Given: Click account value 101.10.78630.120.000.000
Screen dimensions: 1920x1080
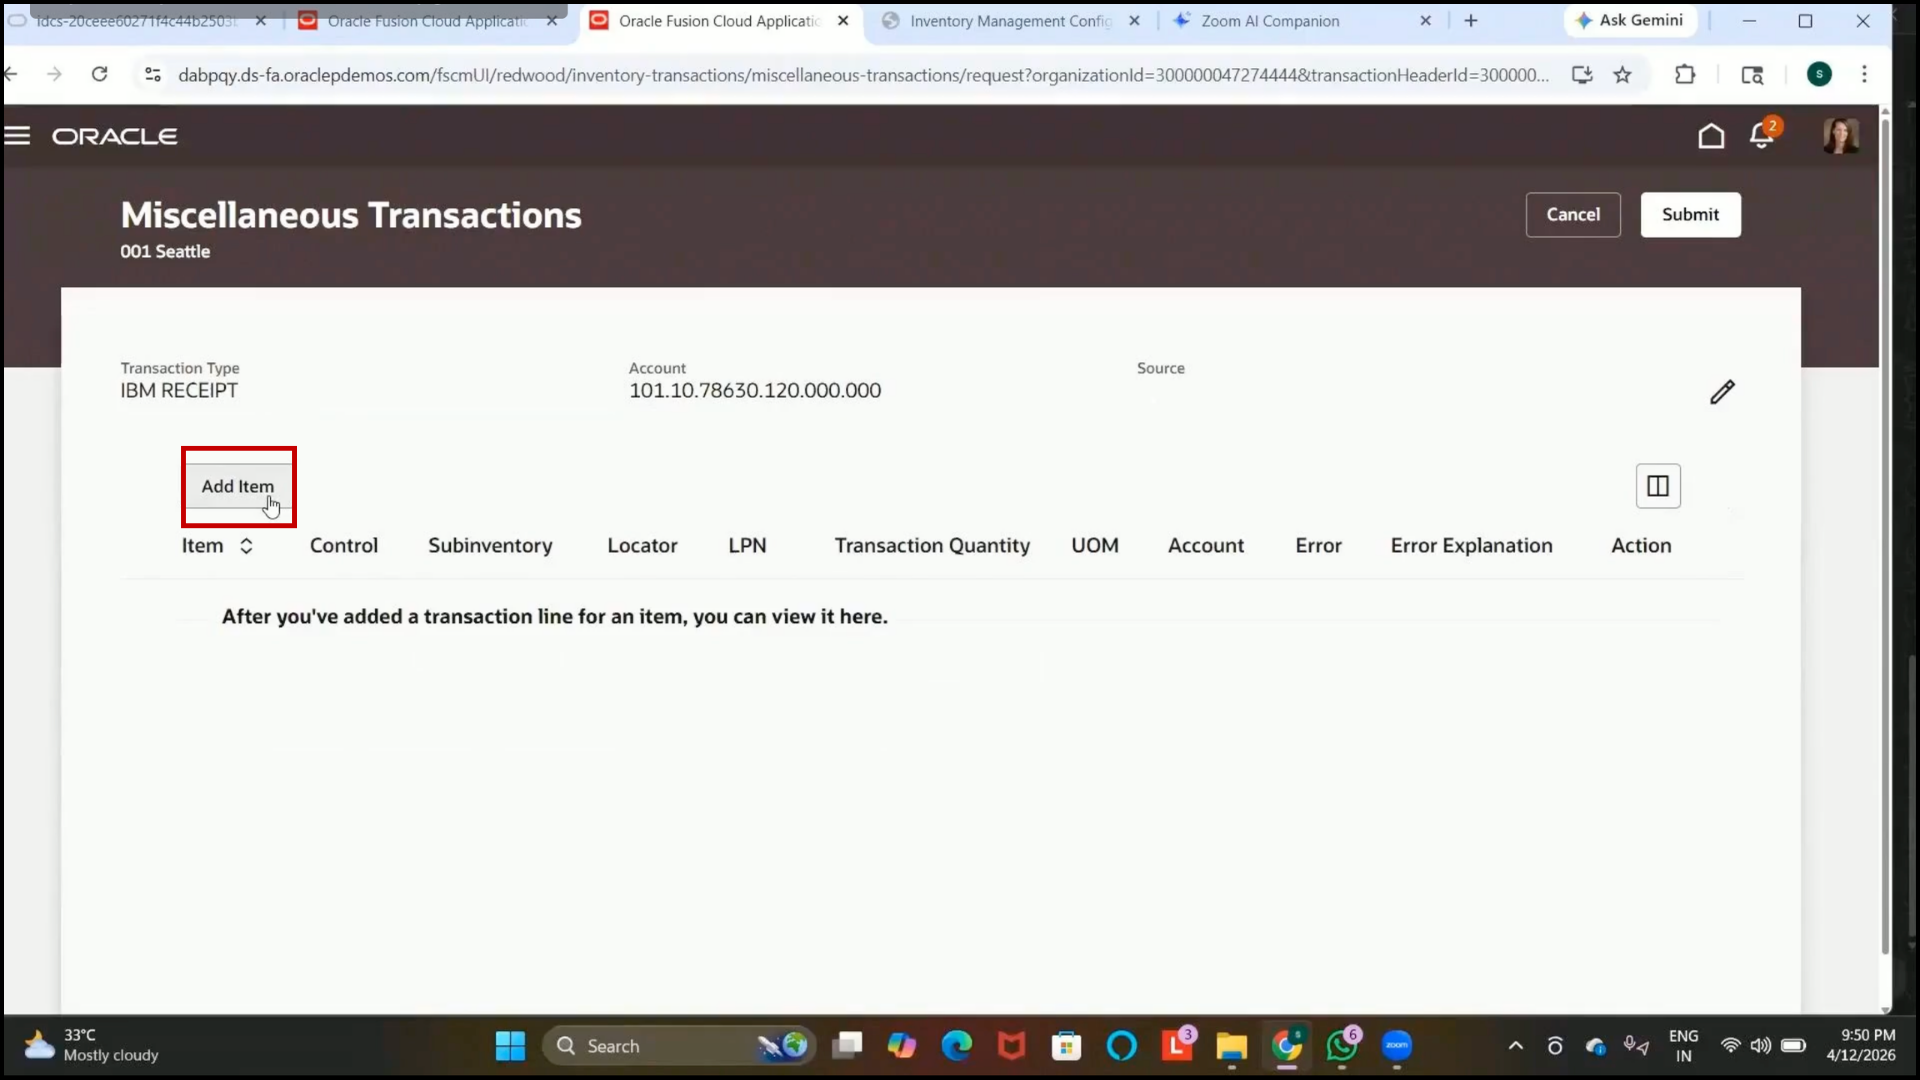Looking at the screenshot, I should (x=755, y=391).
